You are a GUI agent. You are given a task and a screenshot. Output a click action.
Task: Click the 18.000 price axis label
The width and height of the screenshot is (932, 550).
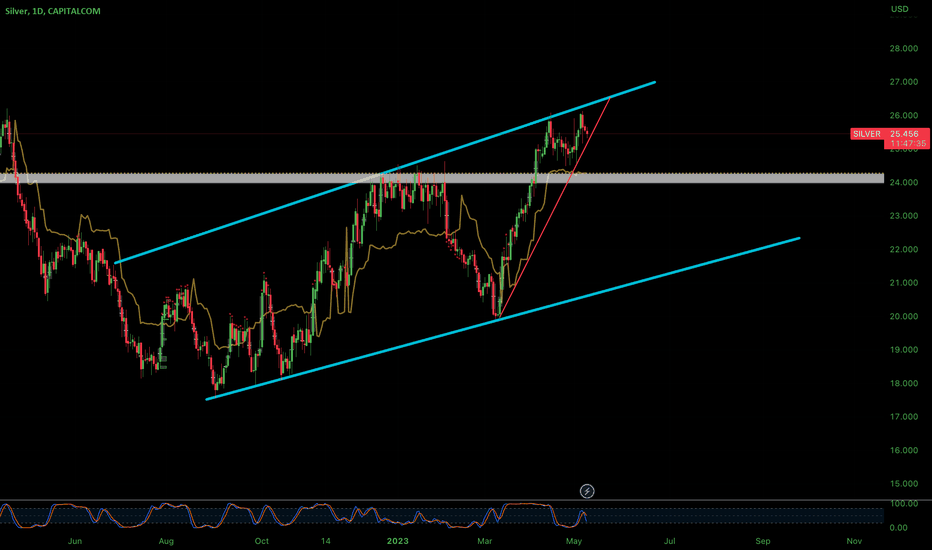click(903, 384)
